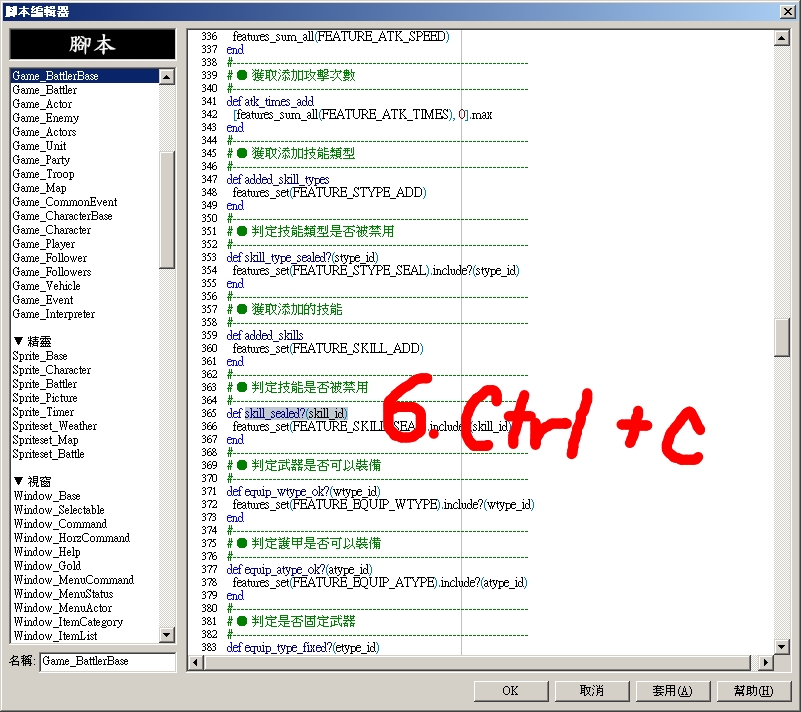801x712 pixels.
Task: Click line 341 def atk_times_add
Action: tap(270, 101)
